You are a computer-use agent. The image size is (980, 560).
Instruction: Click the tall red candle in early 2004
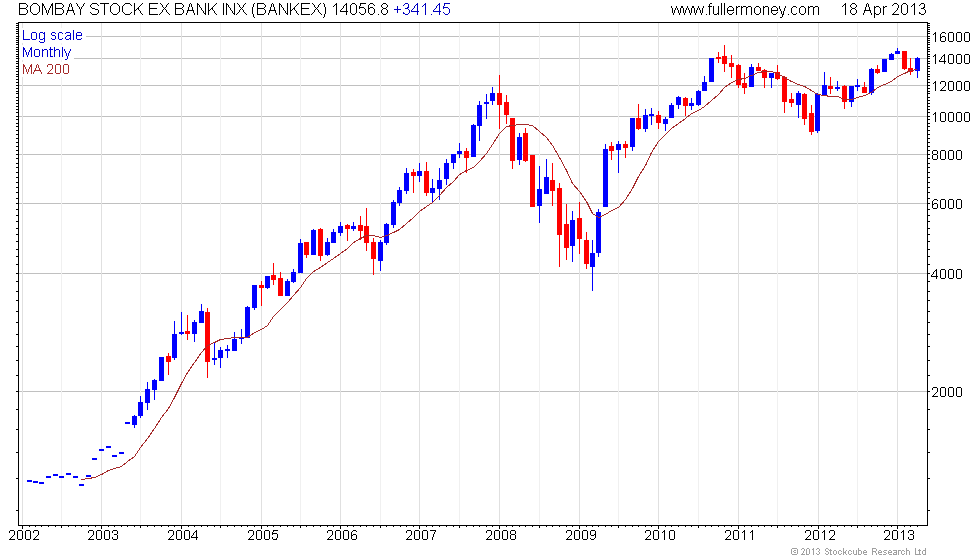coord(208,336)
